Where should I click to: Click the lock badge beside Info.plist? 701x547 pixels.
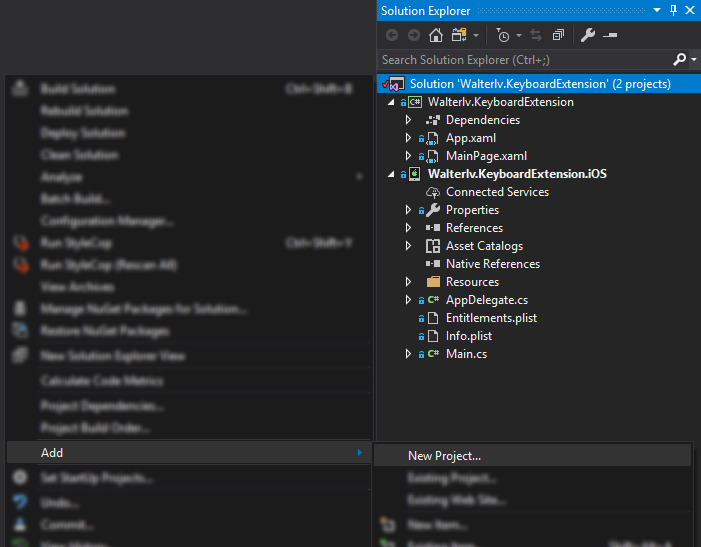[421, 337]
